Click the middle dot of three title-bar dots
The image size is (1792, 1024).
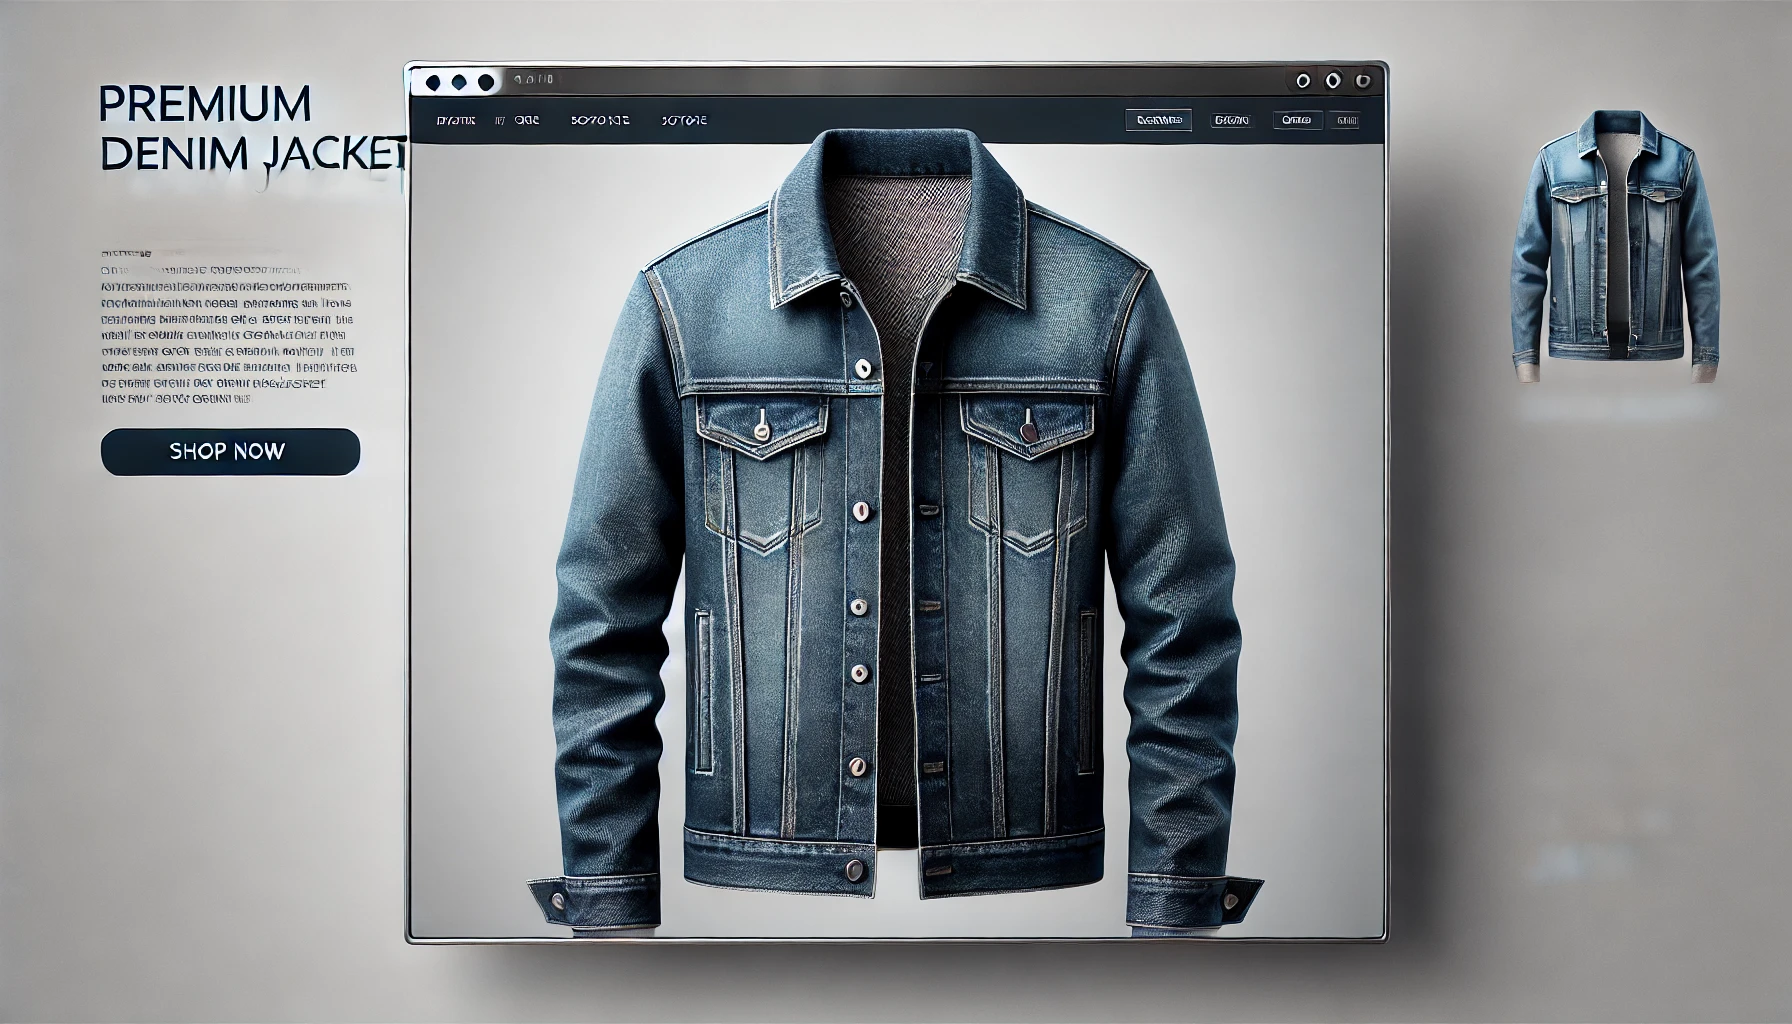[459, 82]
